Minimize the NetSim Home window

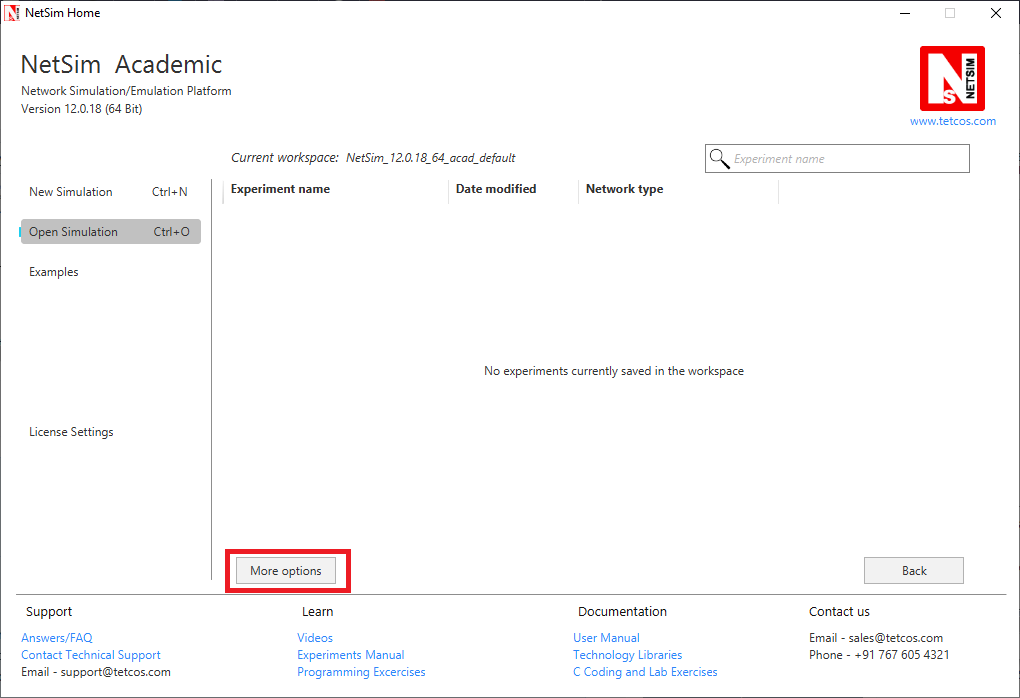click(x=905, y=13)
